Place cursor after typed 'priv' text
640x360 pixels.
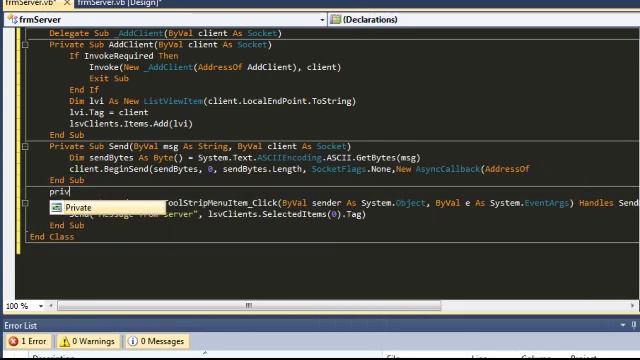(70, 191)
